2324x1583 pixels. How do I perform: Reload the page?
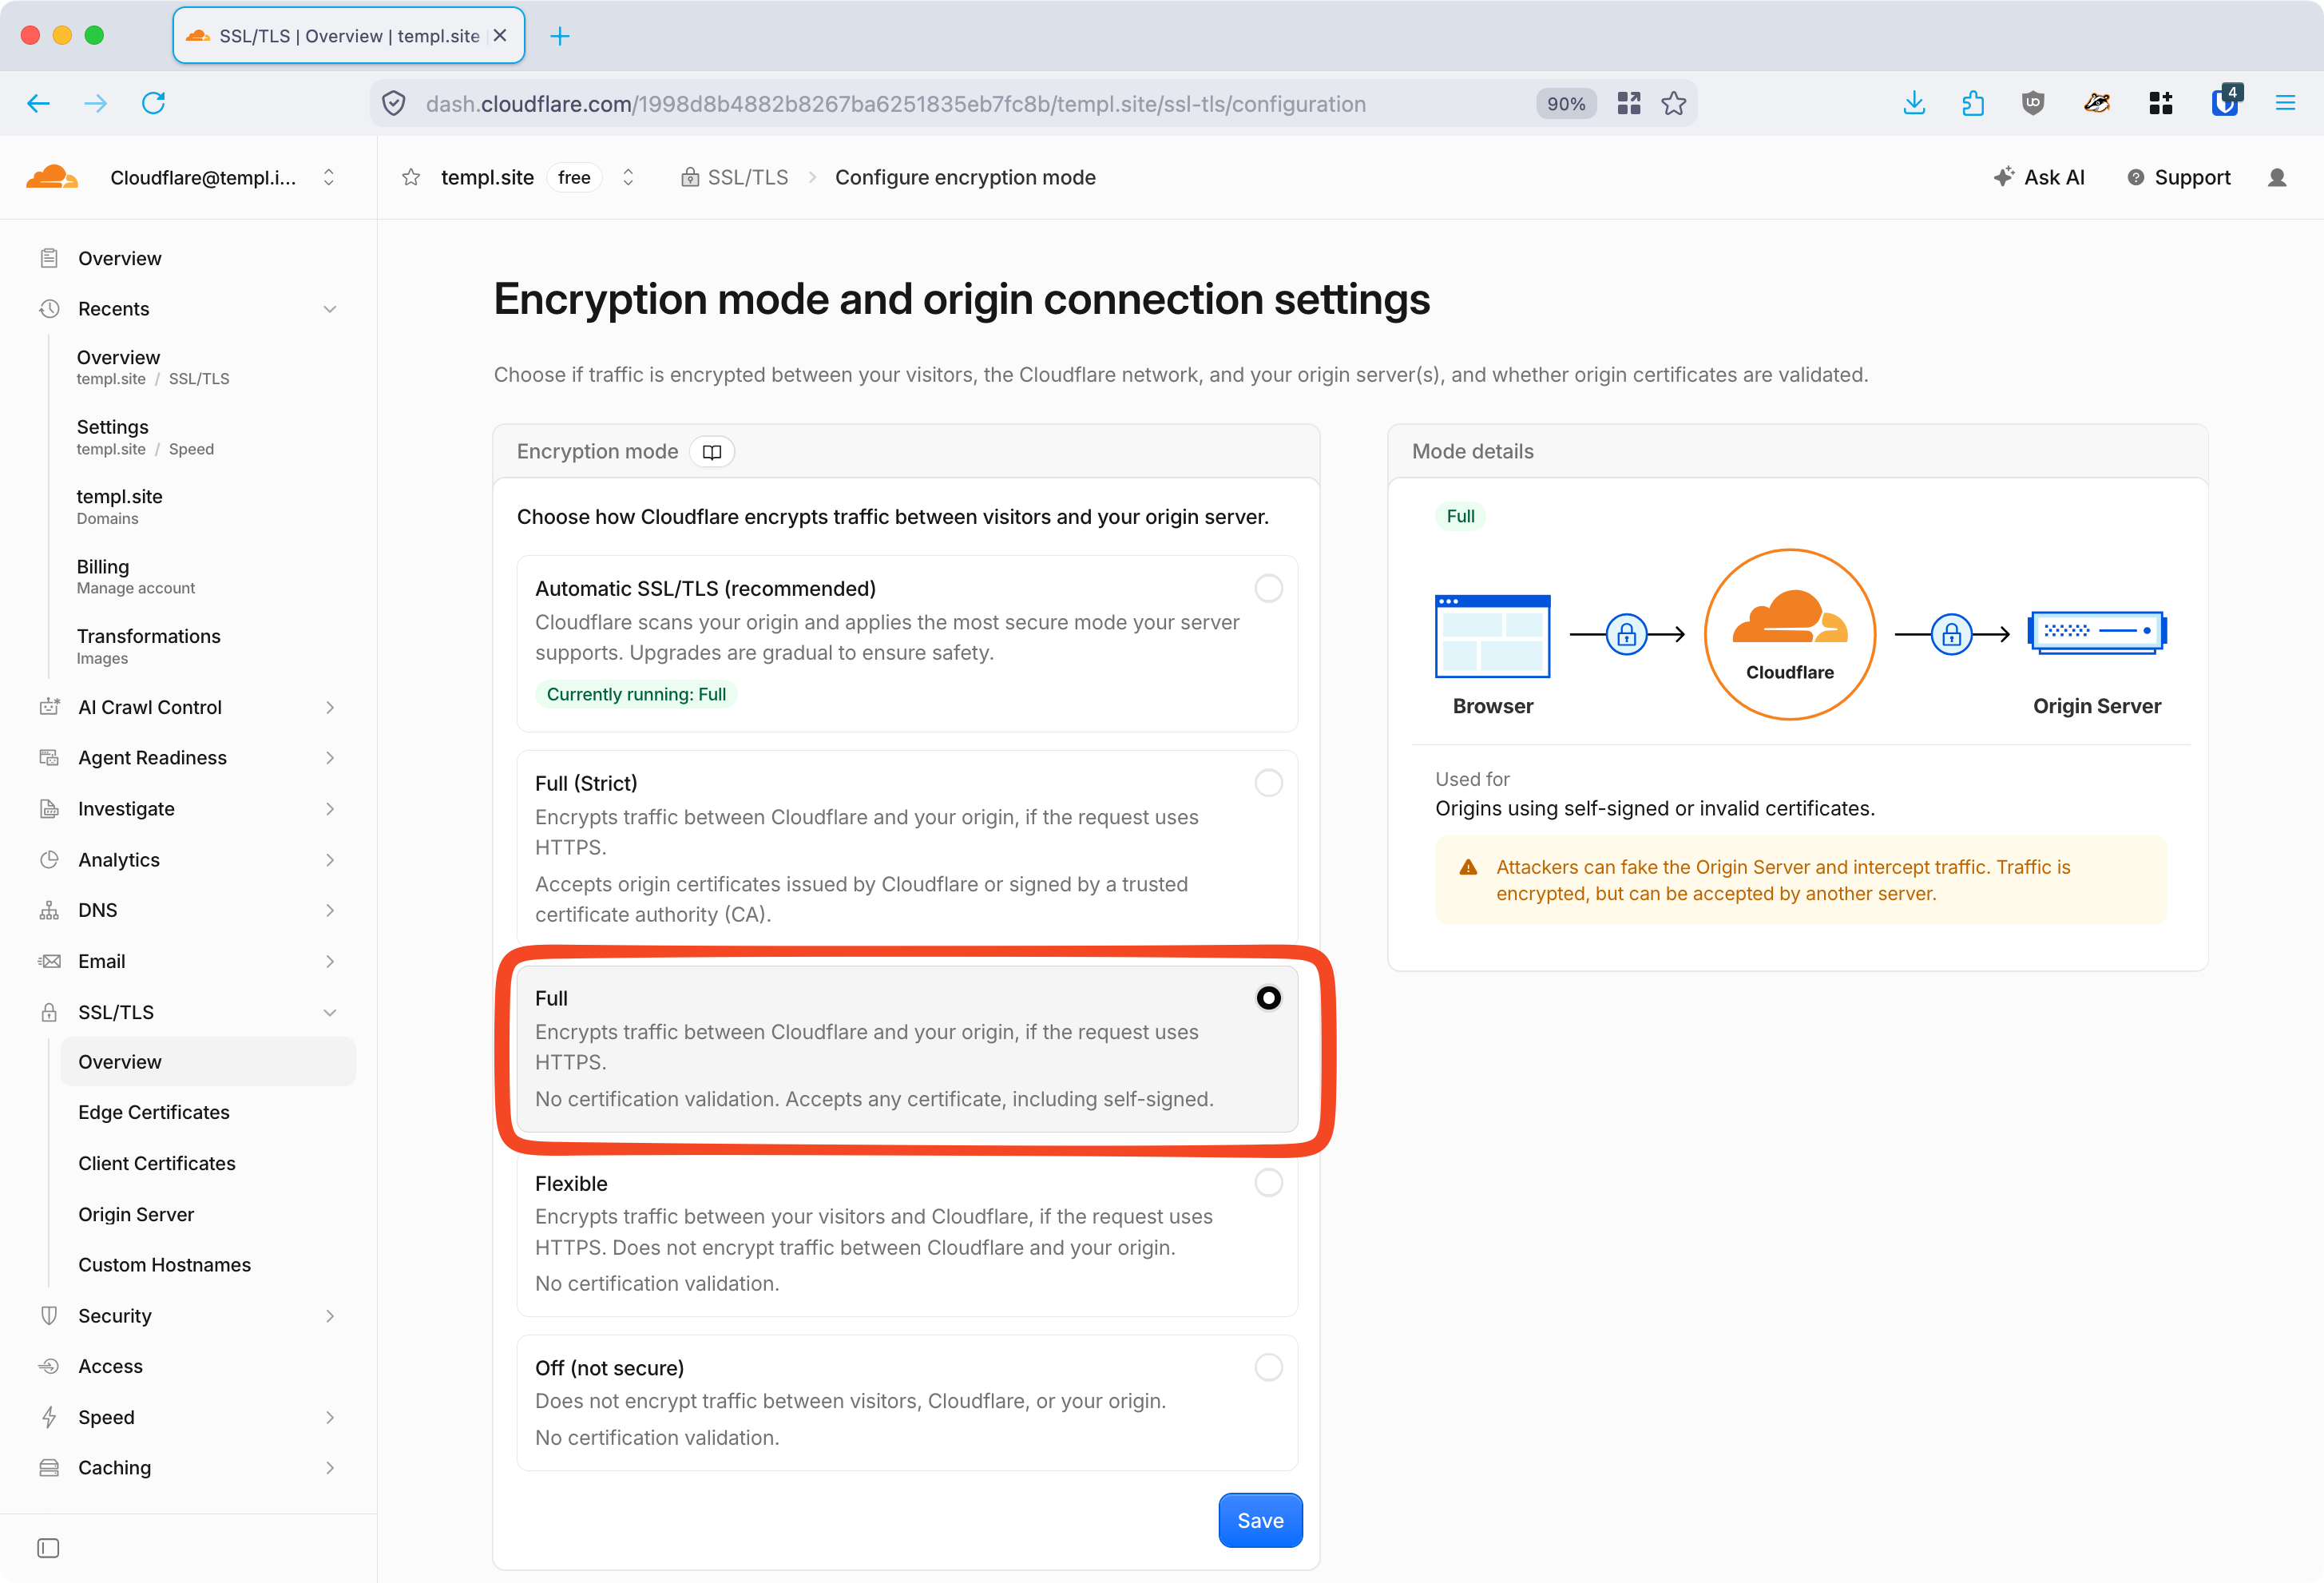(153, 103)
